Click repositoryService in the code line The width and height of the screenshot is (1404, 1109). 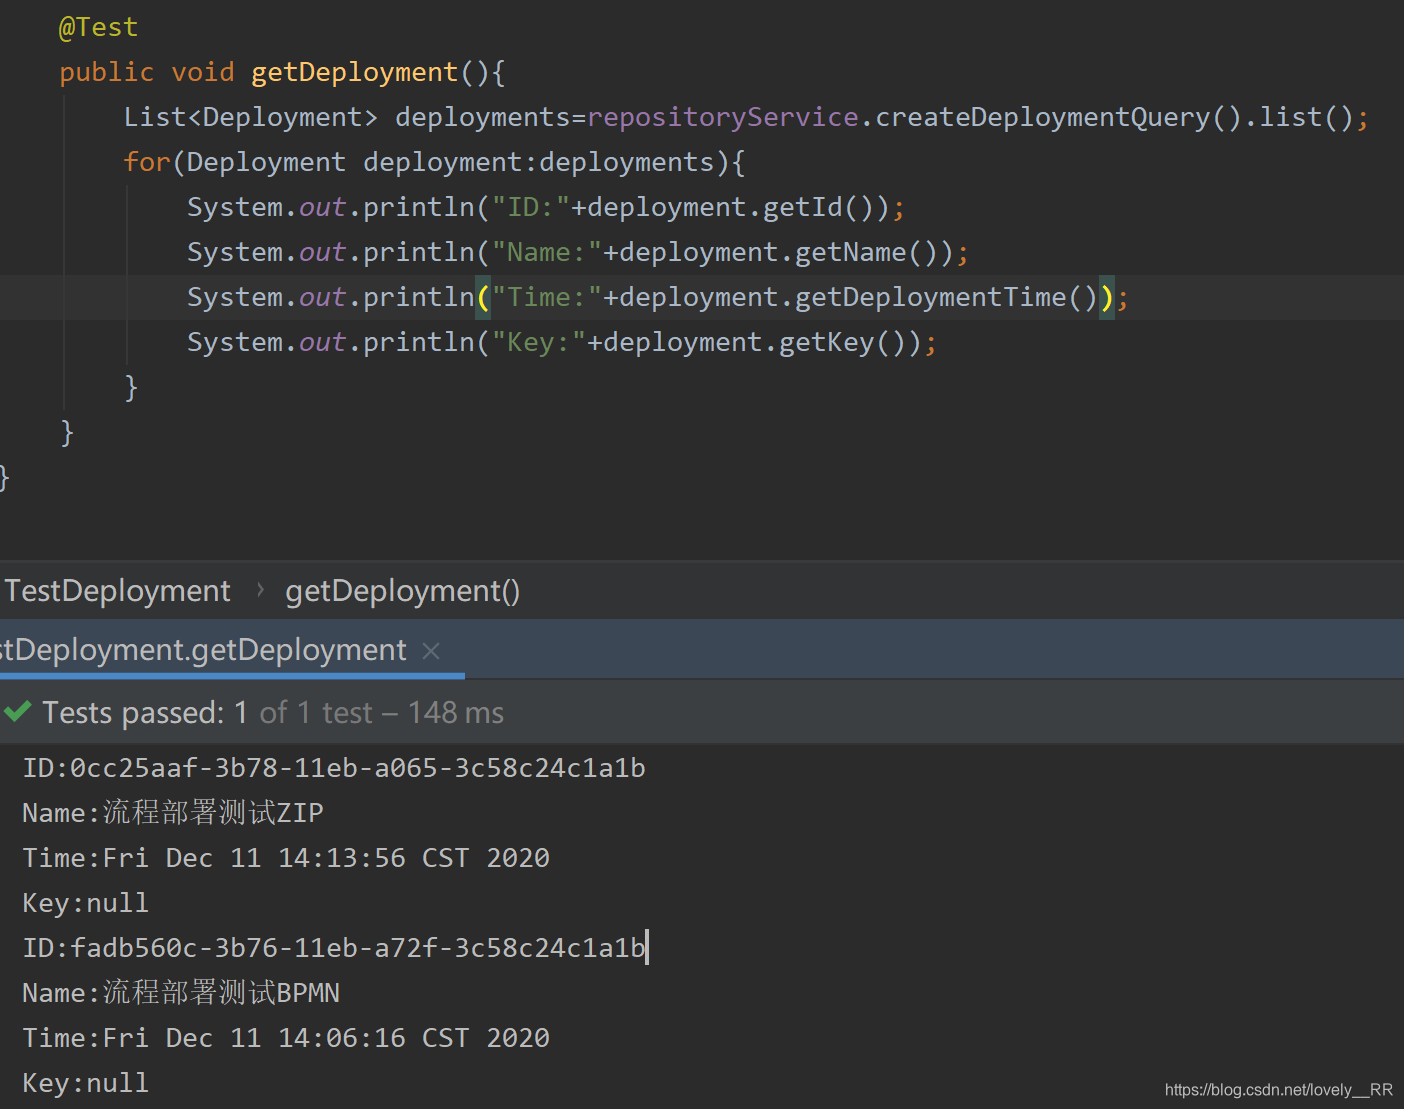tap(723, 117)
